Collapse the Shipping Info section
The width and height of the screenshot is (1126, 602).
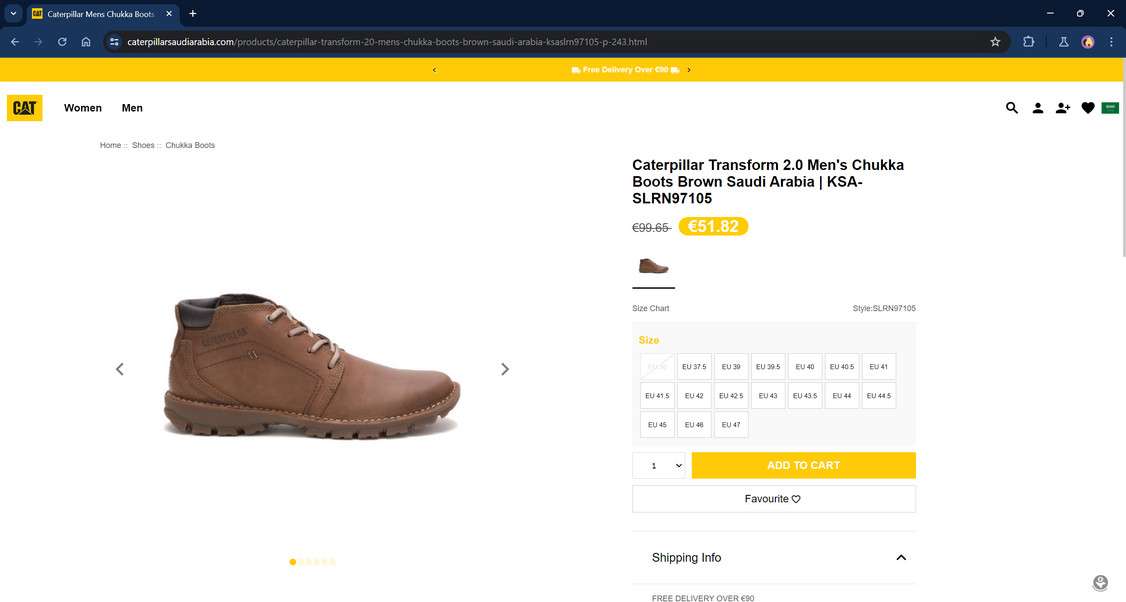[x=901, y=557]
